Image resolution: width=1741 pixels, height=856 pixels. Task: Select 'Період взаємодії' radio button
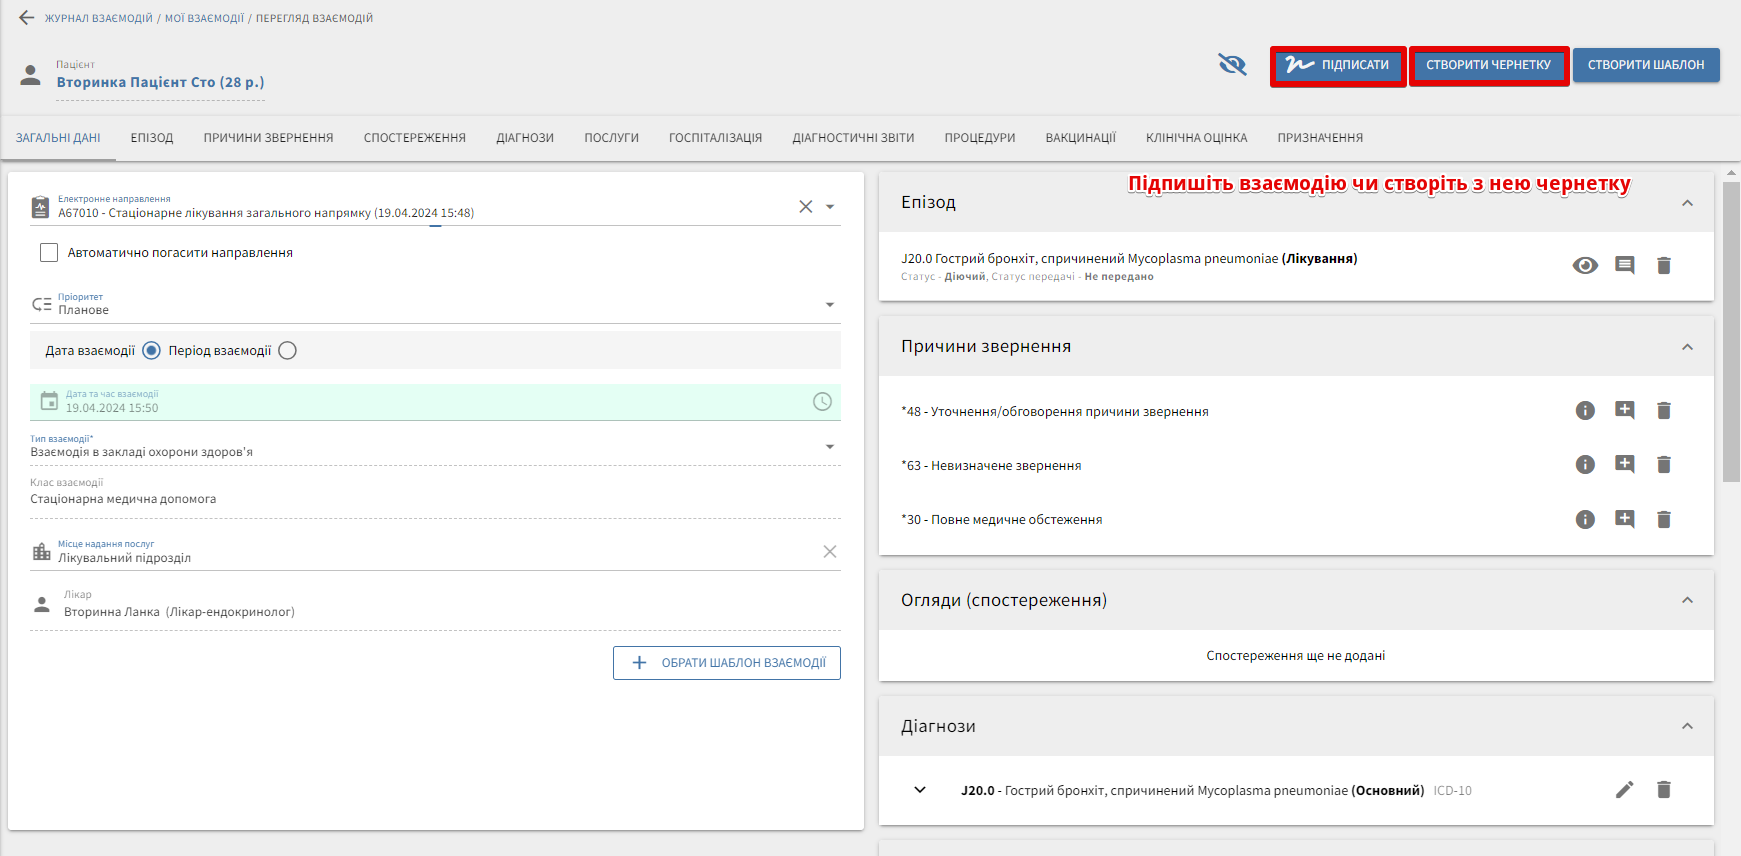(x=288, y=351)
